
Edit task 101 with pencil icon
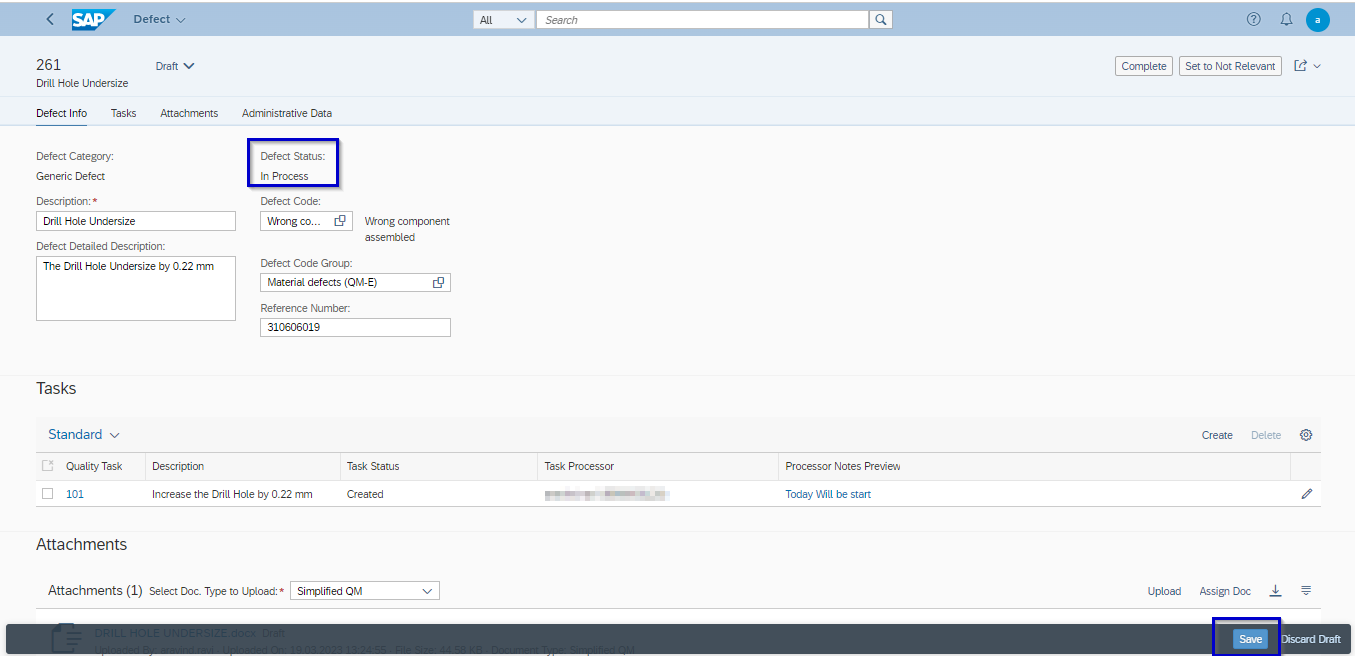pyautogui.click(x=1306, y=494)
